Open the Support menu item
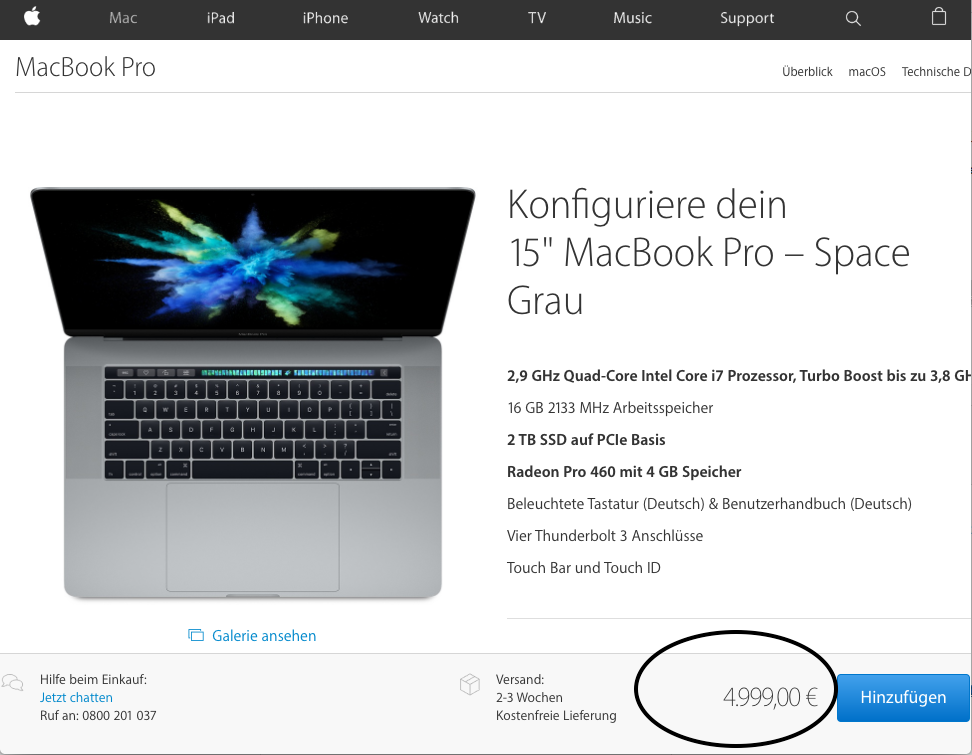 click(x=747, y=18)
